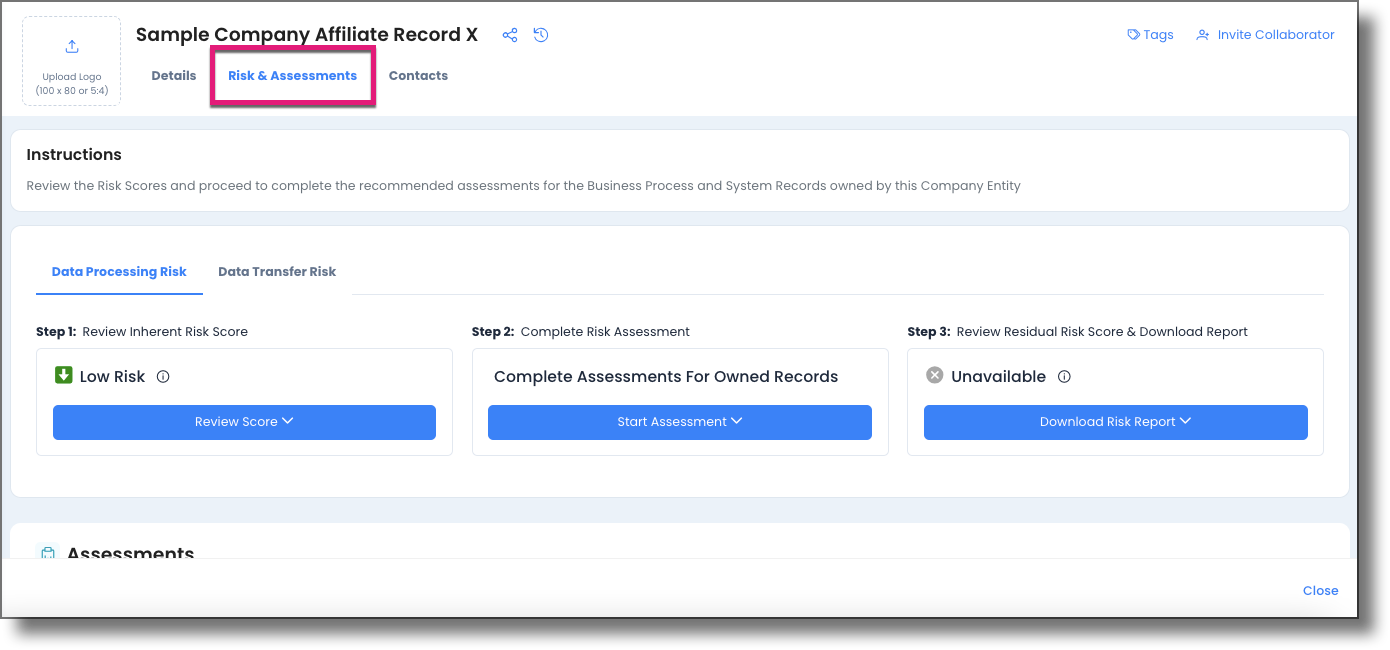
Task: Click the gray Unavailable status icon
Action: click(933, 376)
